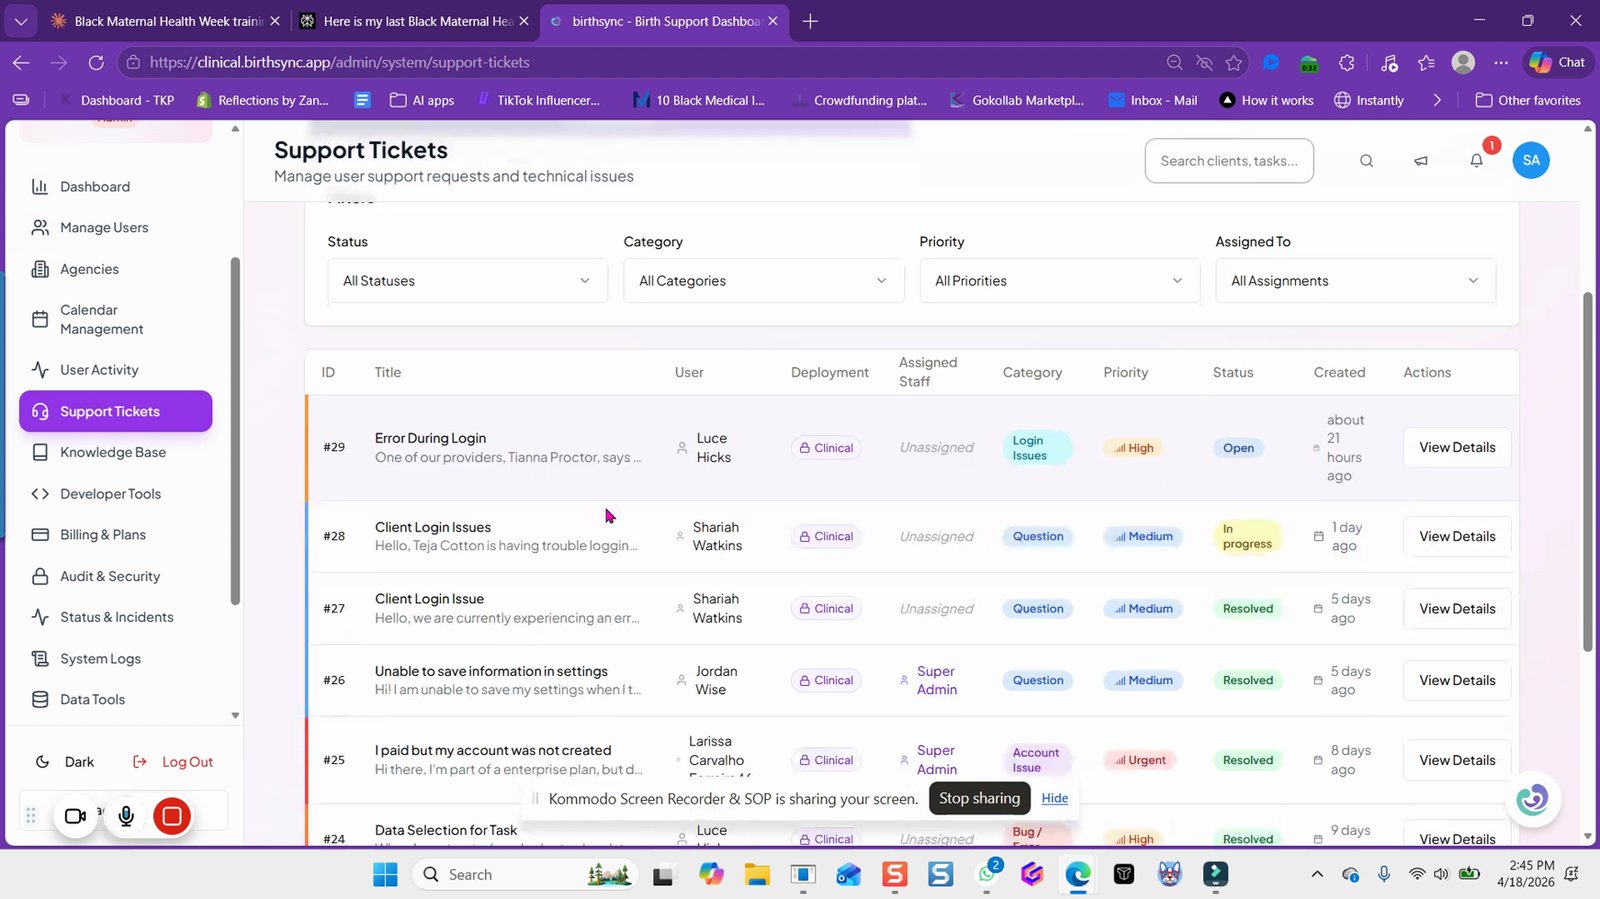Refresh the birthsync page
Viewport: 1600px width, 899px height.
pyautogui.click(x=96, y=62)
